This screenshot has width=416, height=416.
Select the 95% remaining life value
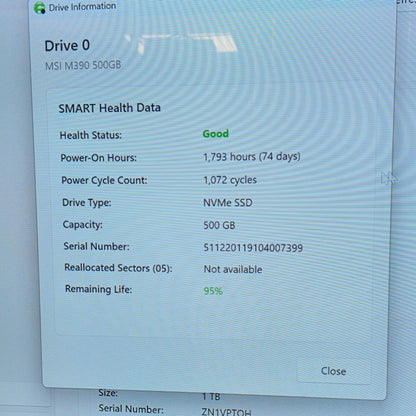tap(213, 291)
